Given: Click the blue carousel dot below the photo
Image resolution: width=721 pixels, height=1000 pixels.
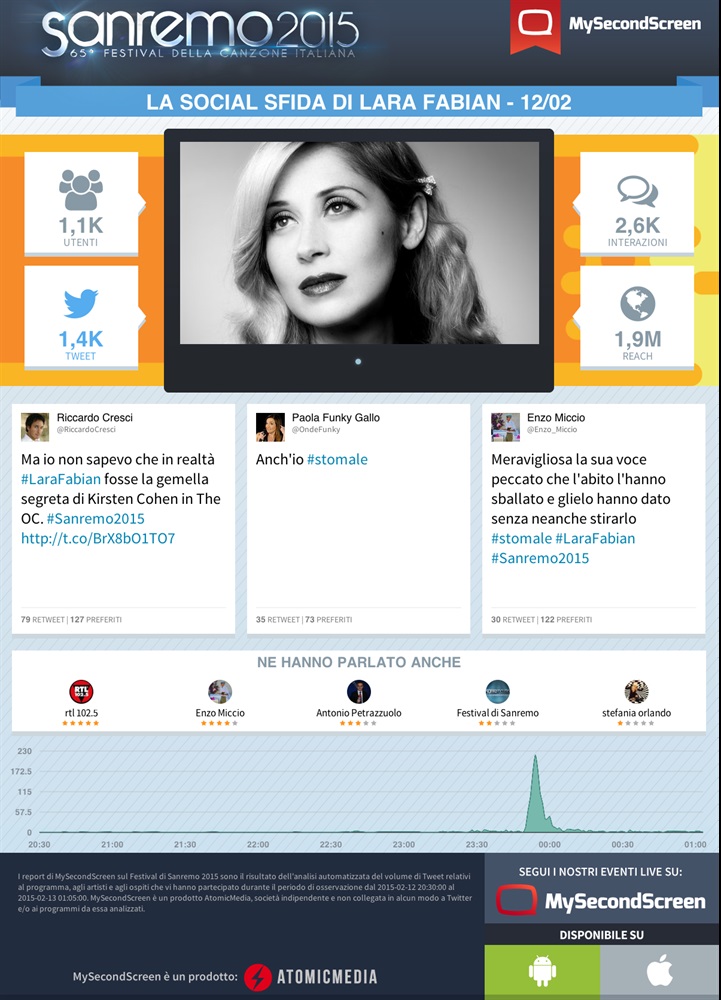Looking at the screenshot, I should 358,362.
